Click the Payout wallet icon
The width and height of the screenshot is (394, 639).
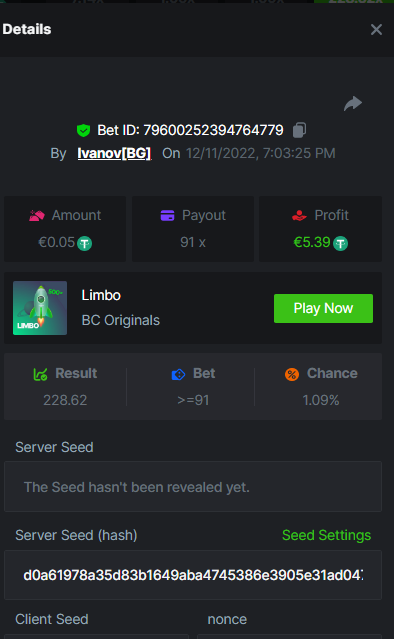[167, 215]
